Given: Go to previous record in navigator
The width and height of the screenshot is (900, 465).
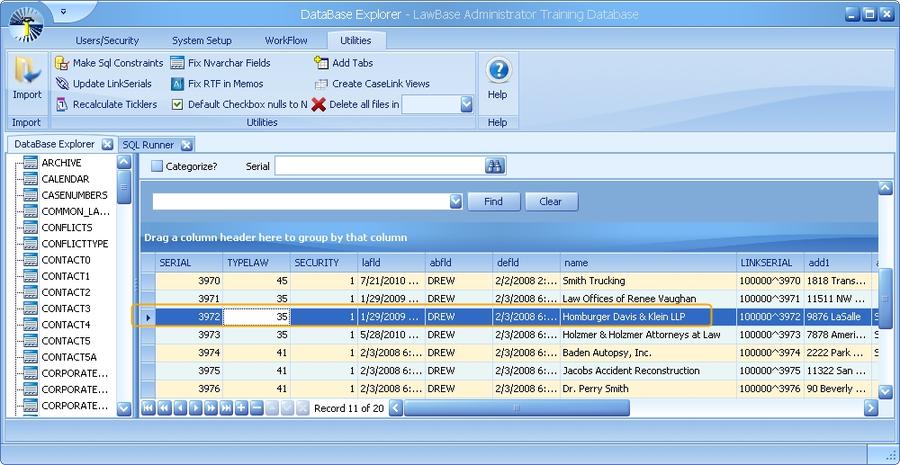Looking at the screenshot, I should pos(180,408).
